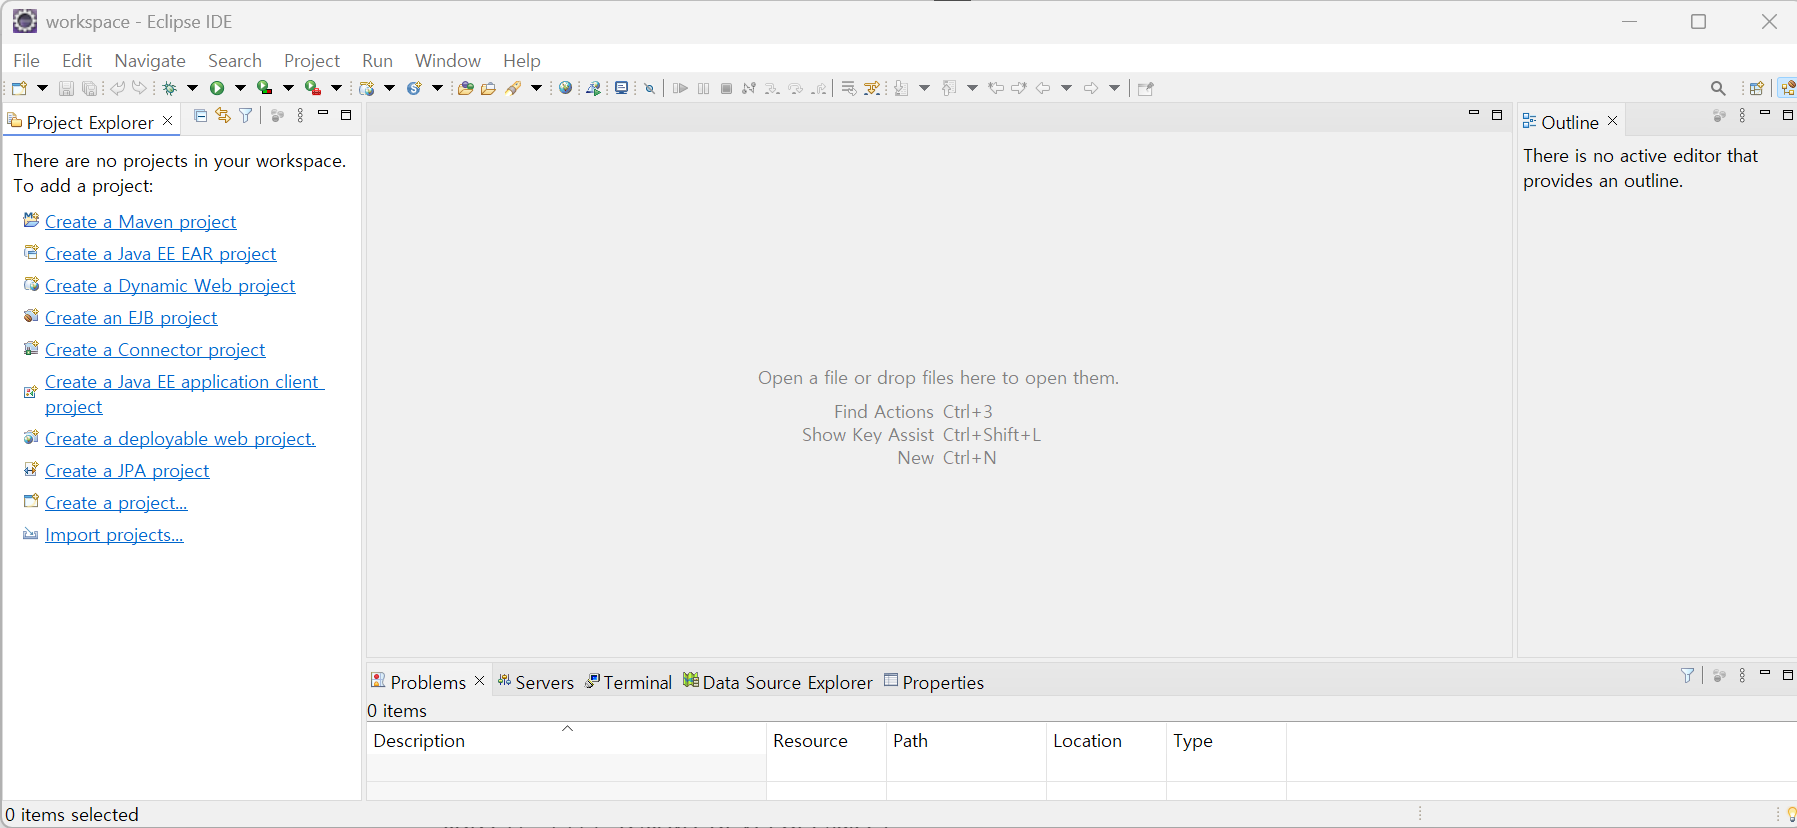Click the Create a JPA project link
The height and width of the screenshot is (828, 1797).
tap(127, 471)
